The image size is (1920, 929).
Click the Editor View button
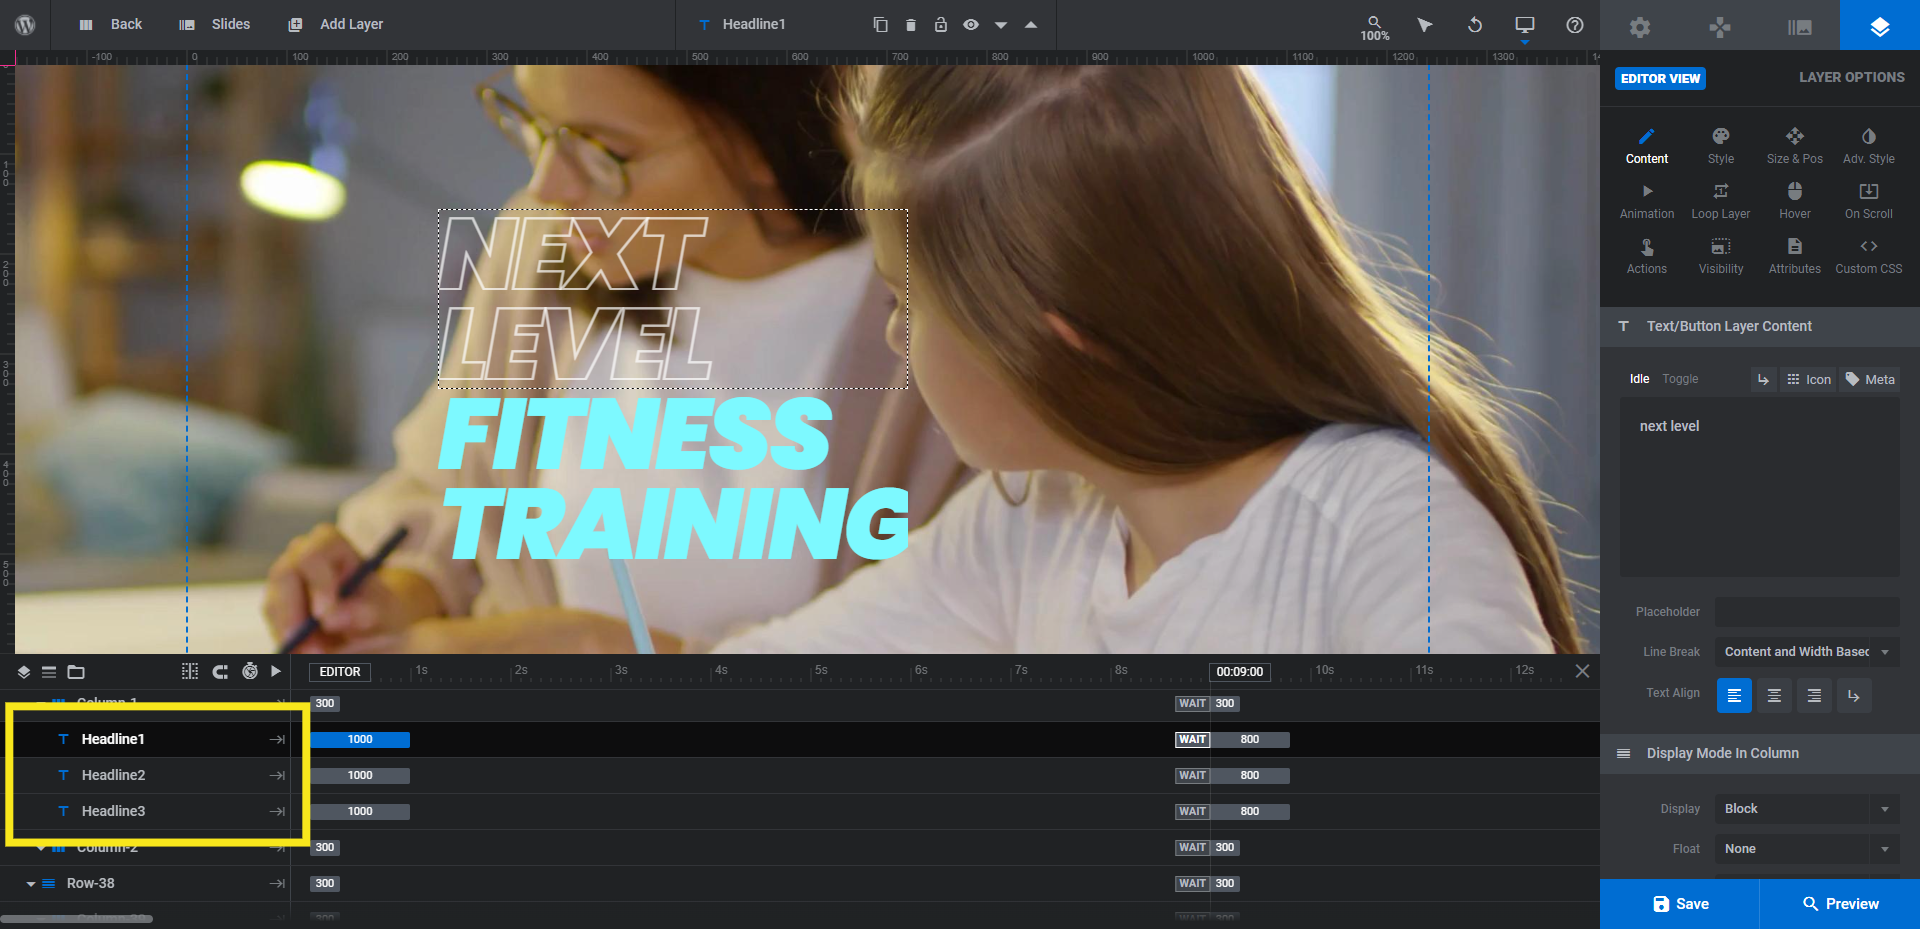[1660, 78]
